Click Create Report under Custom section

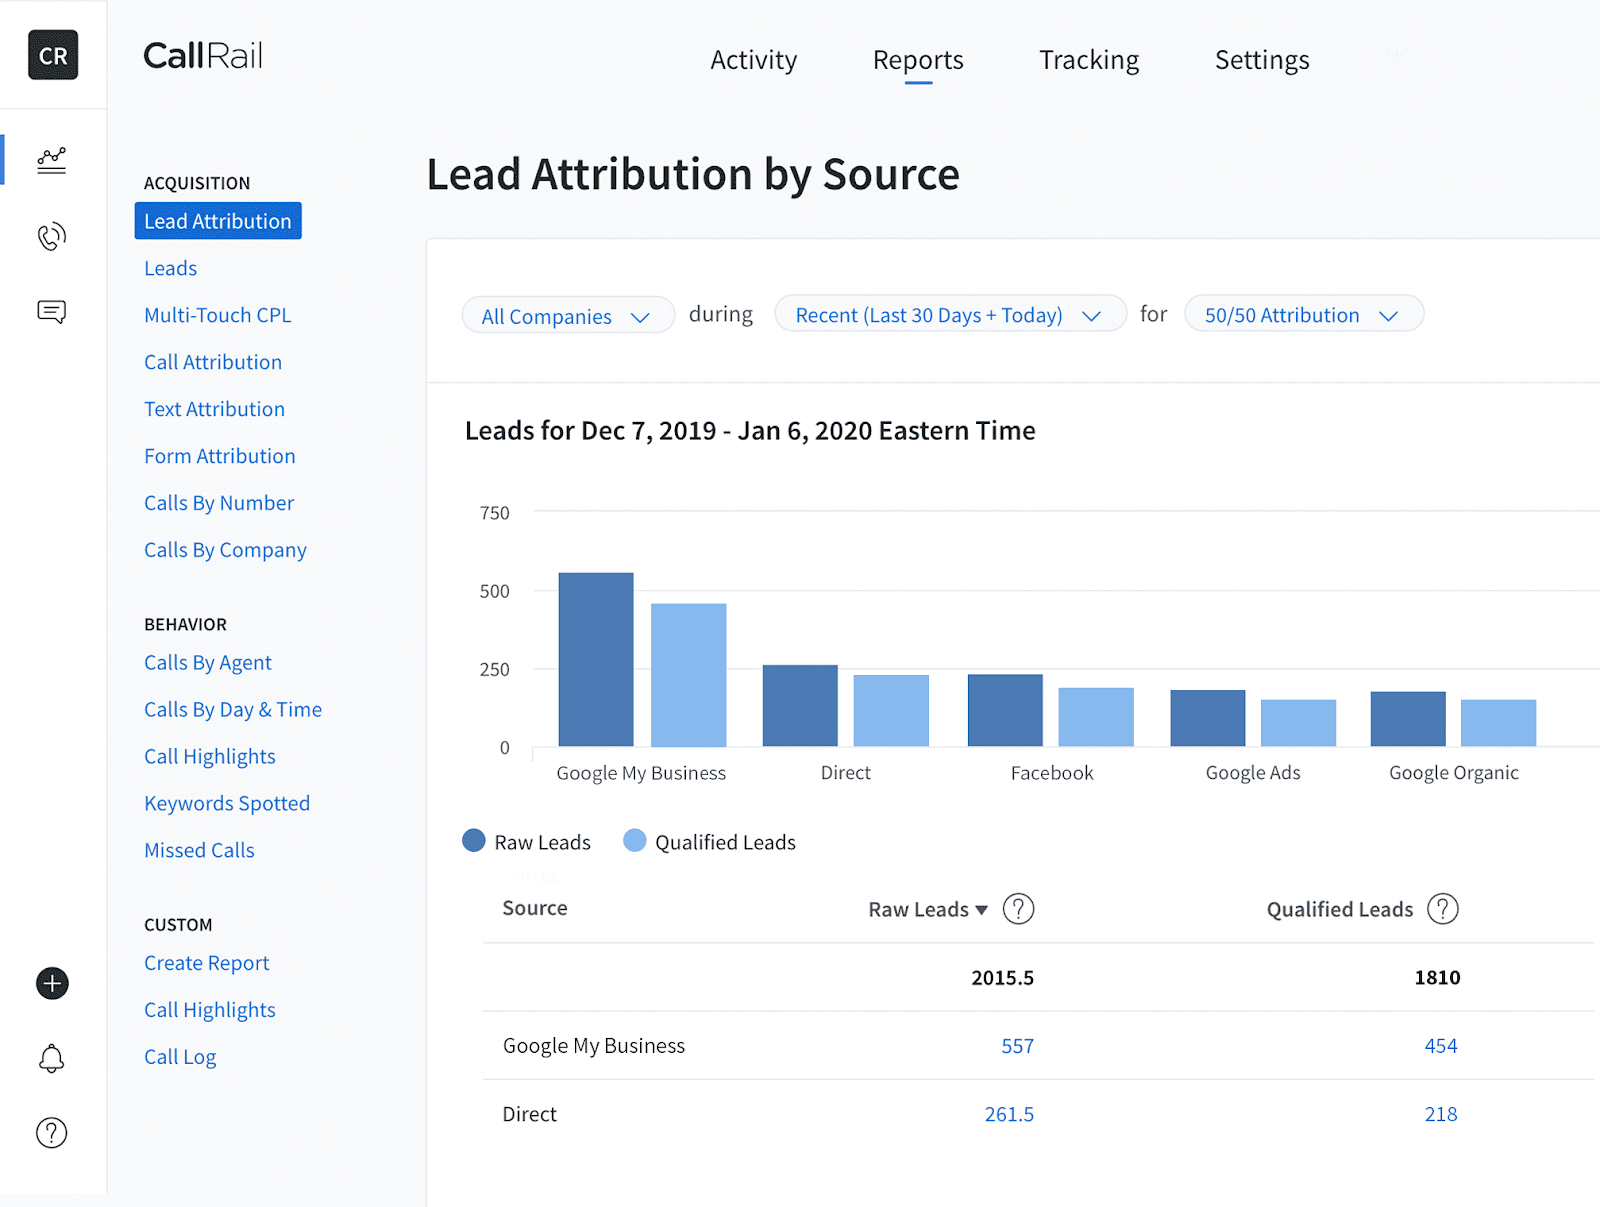206,962
